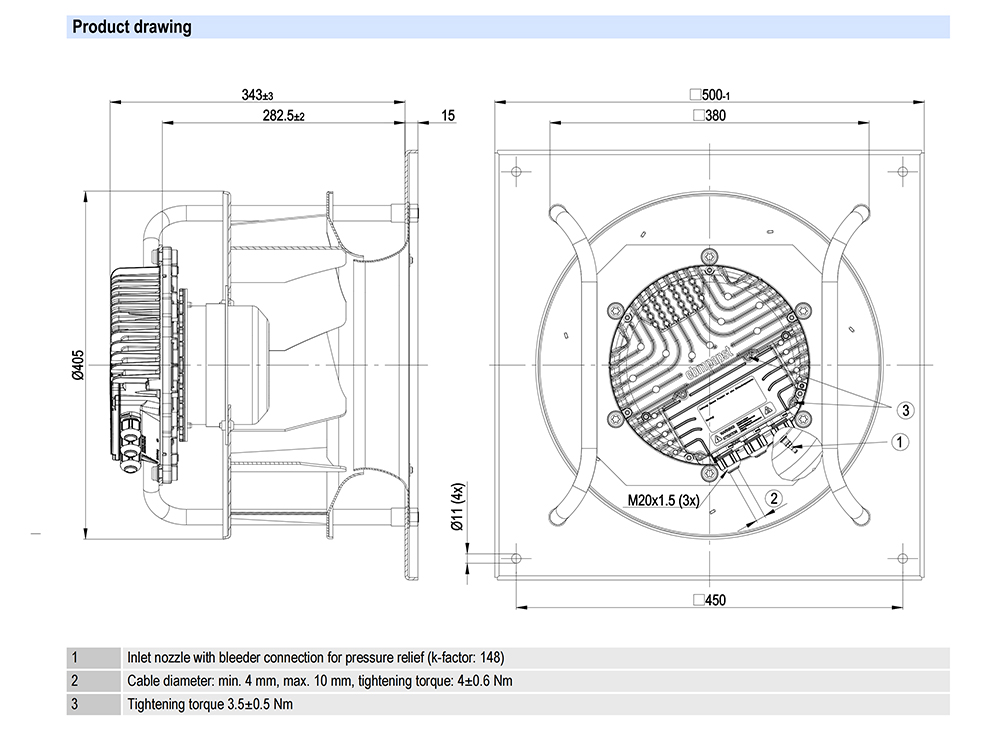The width and height of the screenshot is (1000, 740).
Task: Click the □380 dimension label
Action: pyautogui.click(x=708, y=116)
